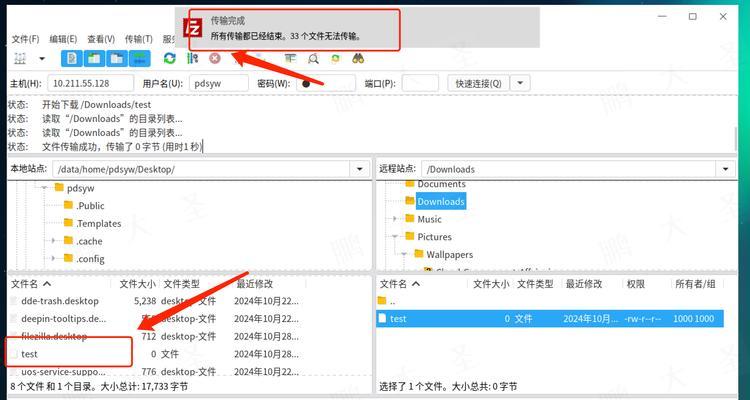
Task: Select the .config folder in local tree
Action: coord(90,259)
